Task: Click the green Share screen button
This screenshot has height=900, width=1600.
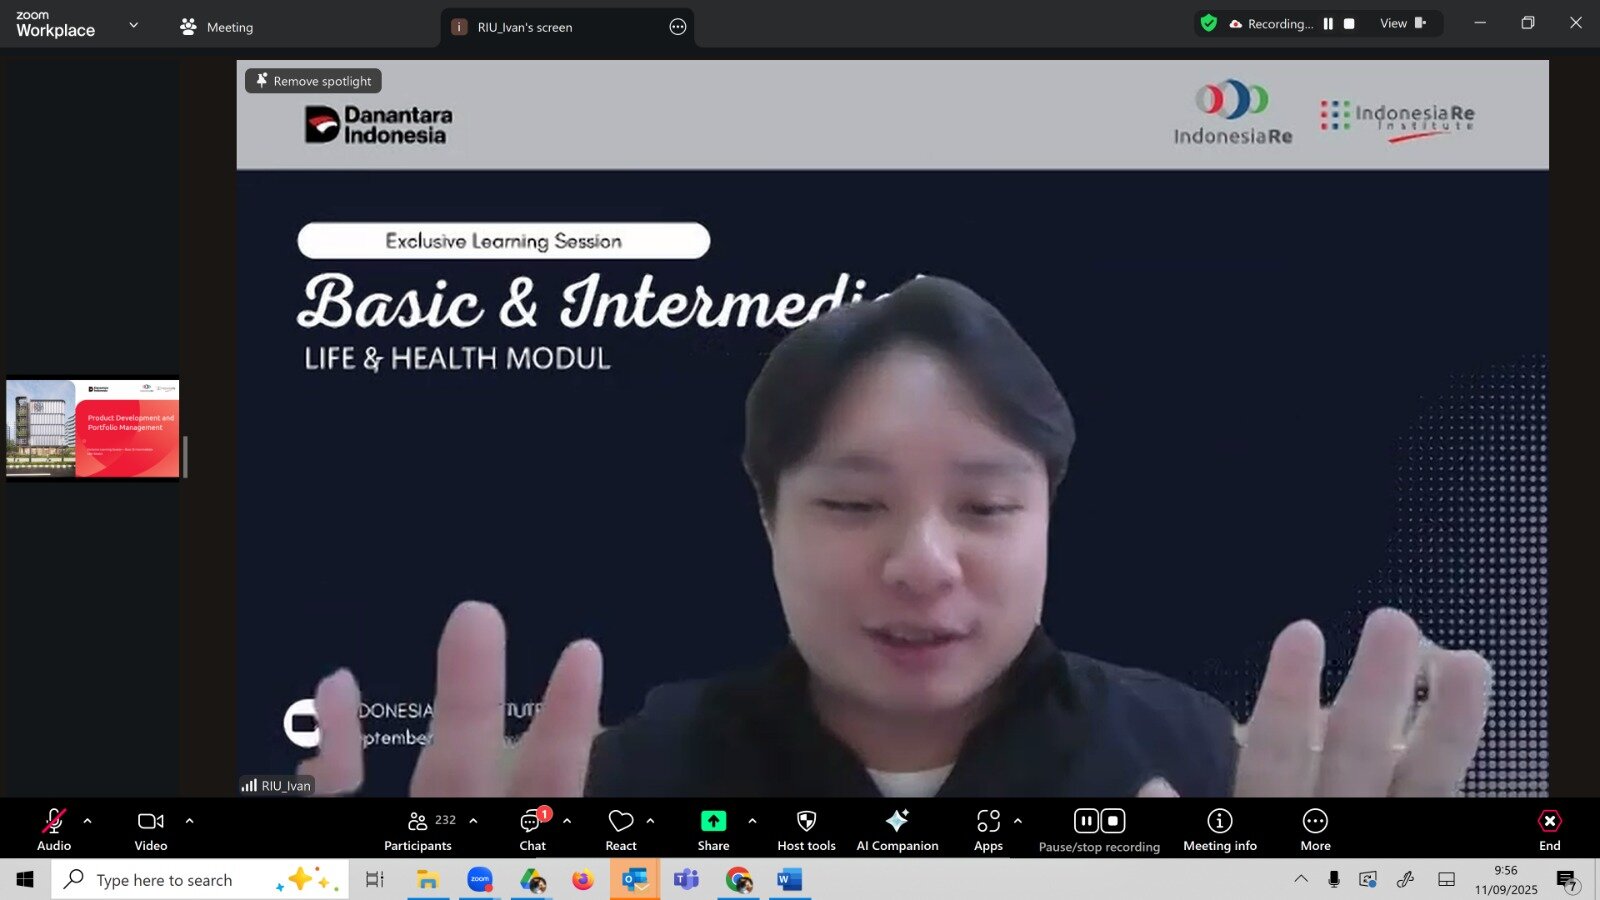Action: tap(713, 830)
